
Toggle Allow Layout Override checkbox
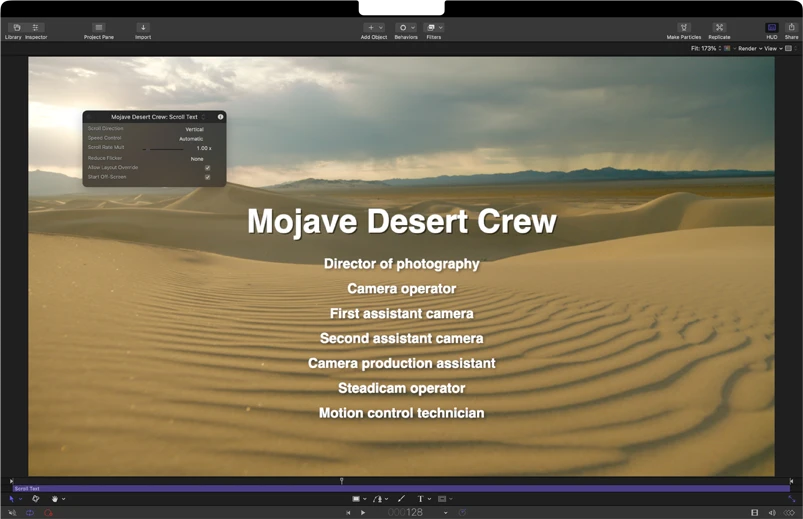tap(207, 168)
